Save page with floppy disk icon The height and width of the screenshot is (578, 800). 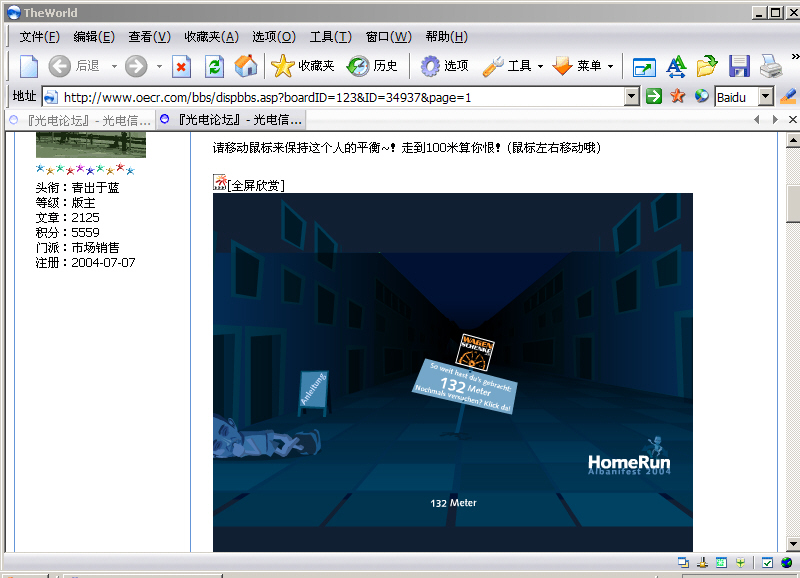pos(739,66)
